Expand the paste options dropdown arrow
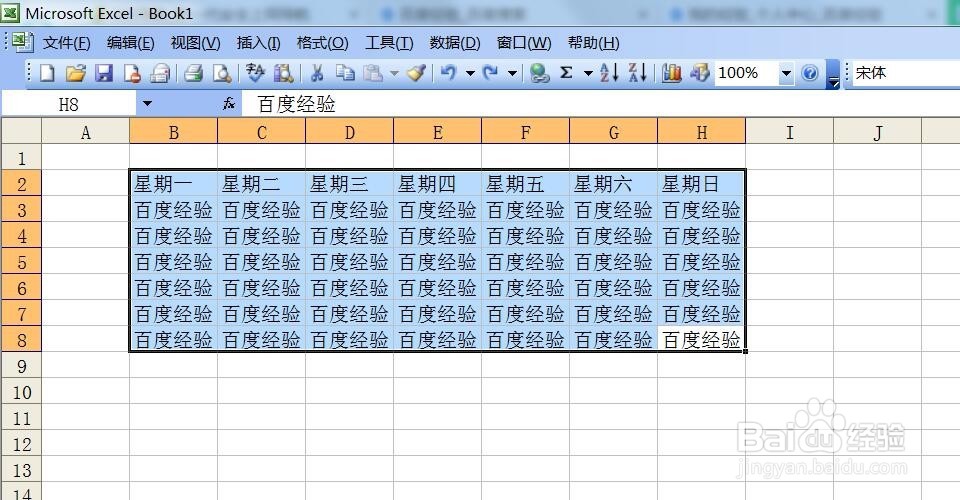This screenshot has width=960, height=500. pos(394,73)
